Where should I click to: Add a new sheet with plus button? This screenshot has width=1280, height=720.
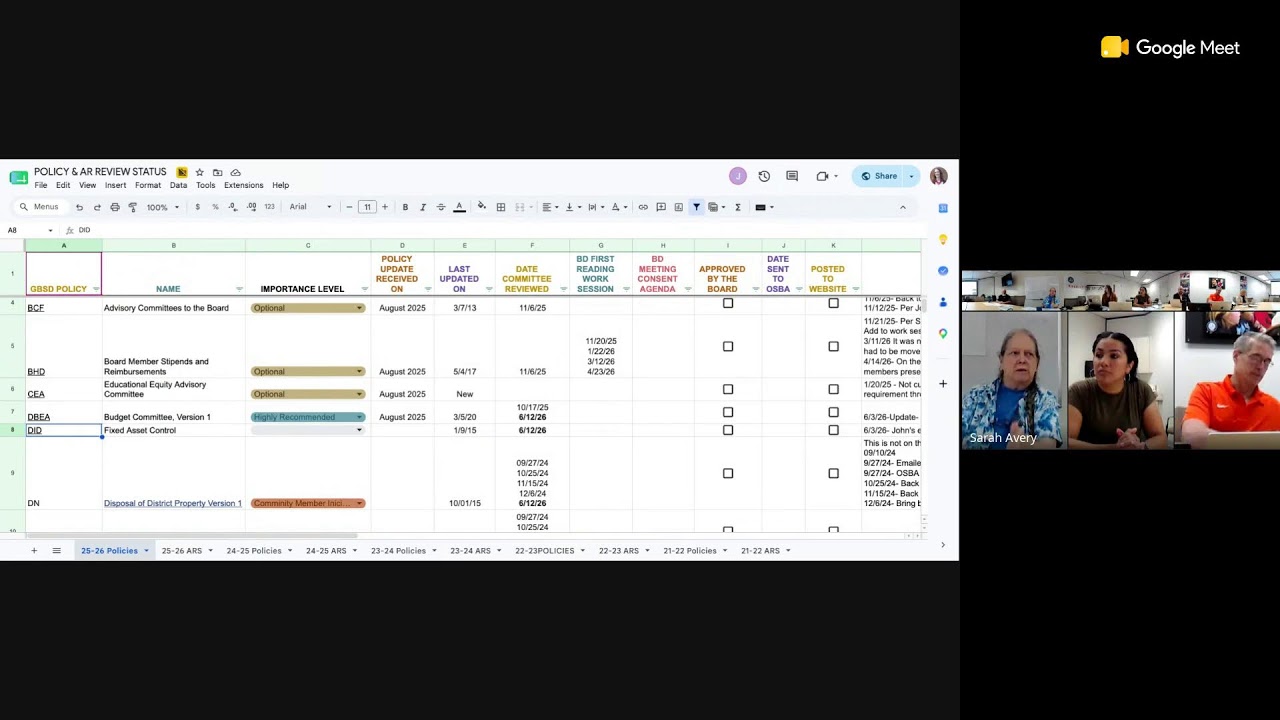(33, 551)
